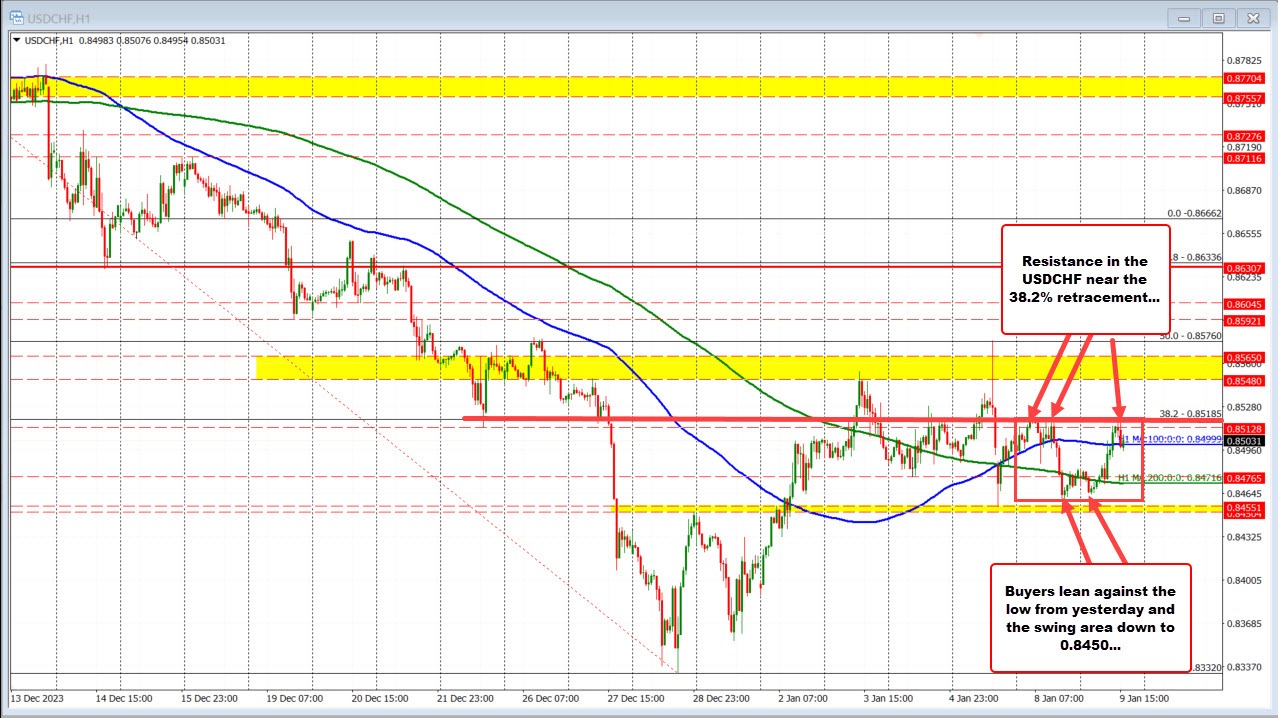Viewport: 1278px width, 718px height.
Task: Select the 0.86307 red price marker
Action: (1243, 267)
